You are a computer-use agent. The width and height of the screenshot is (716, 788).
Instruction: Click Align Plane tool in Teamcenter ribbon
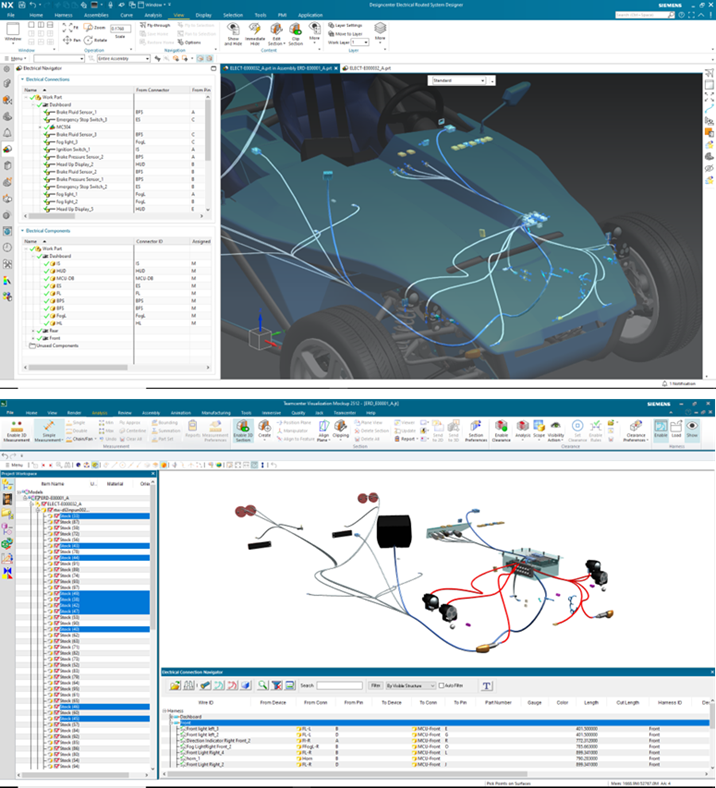click(324, 431)
